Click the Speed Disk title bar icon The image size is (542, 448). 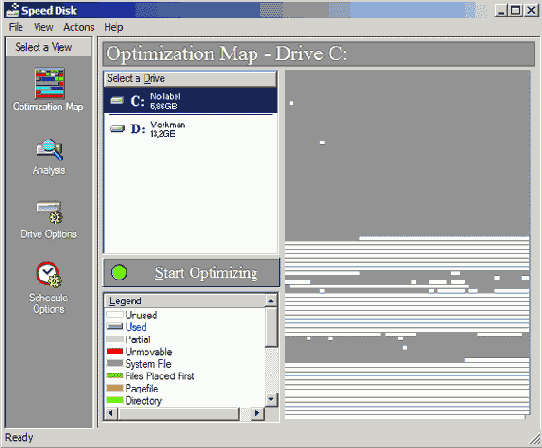point(12,10)
